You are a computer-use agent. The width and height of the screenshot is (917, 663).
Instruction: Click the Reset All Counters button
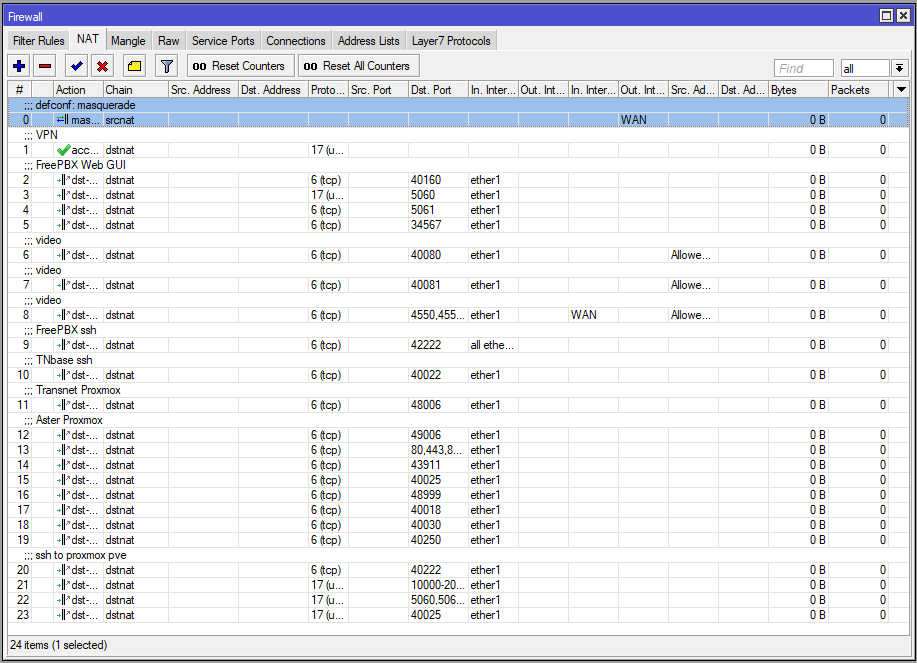pos(358,66)
